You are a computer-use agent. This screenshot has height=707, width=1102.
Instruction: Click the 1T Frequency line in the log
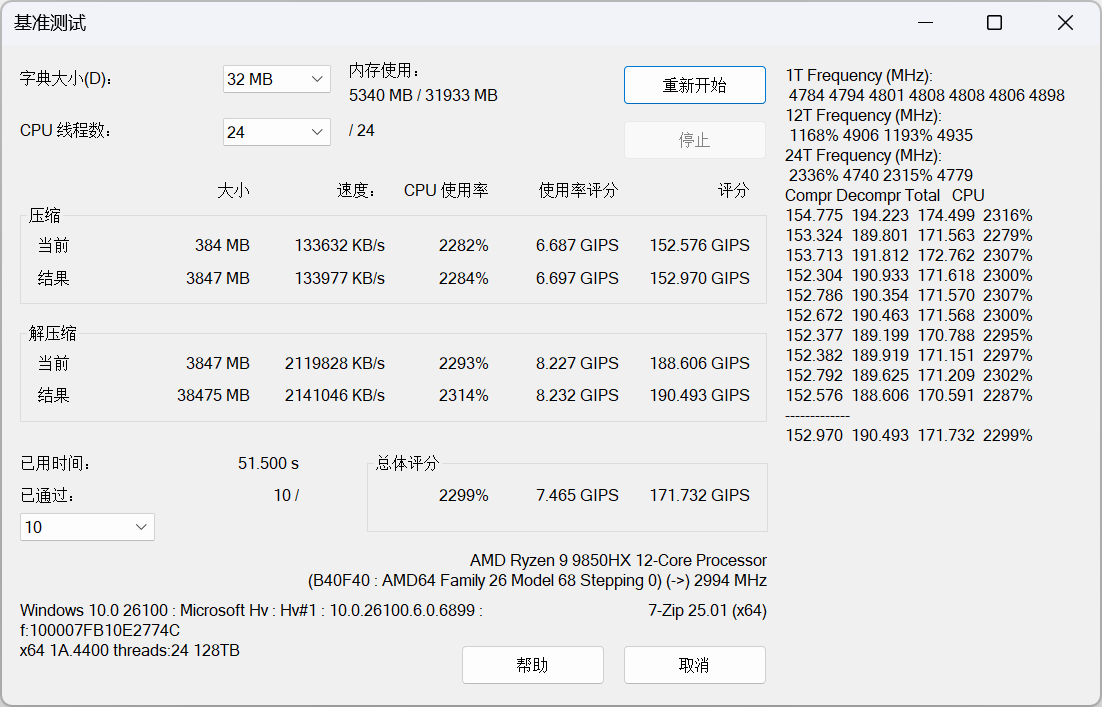(x=859, y=76)
